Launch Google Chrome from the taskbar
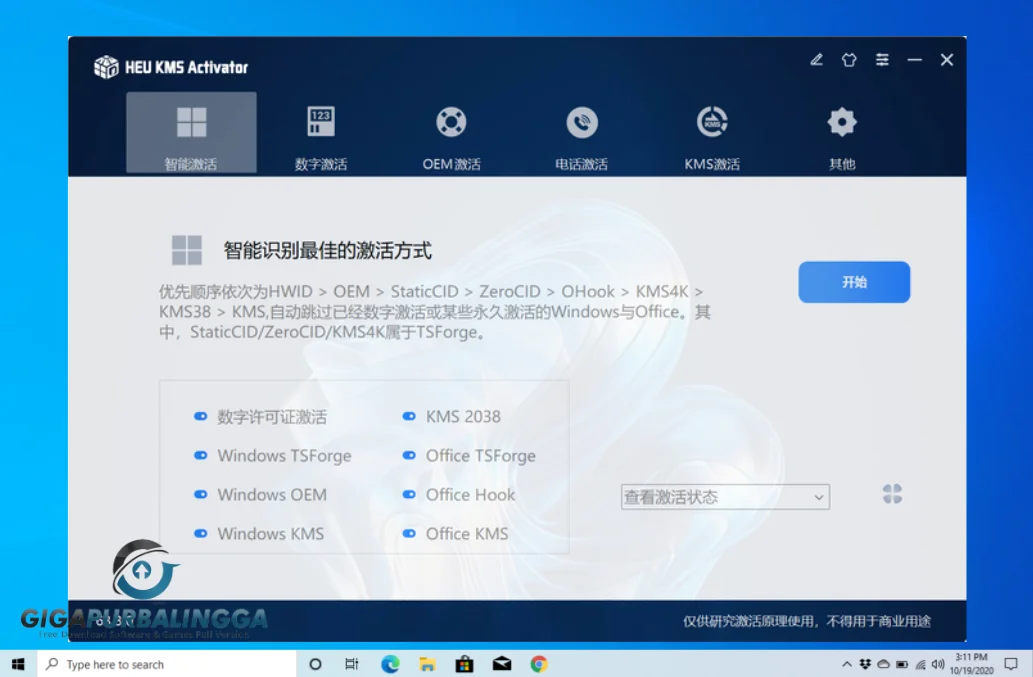Viewport: 1033px width, 677px height. 539,664
